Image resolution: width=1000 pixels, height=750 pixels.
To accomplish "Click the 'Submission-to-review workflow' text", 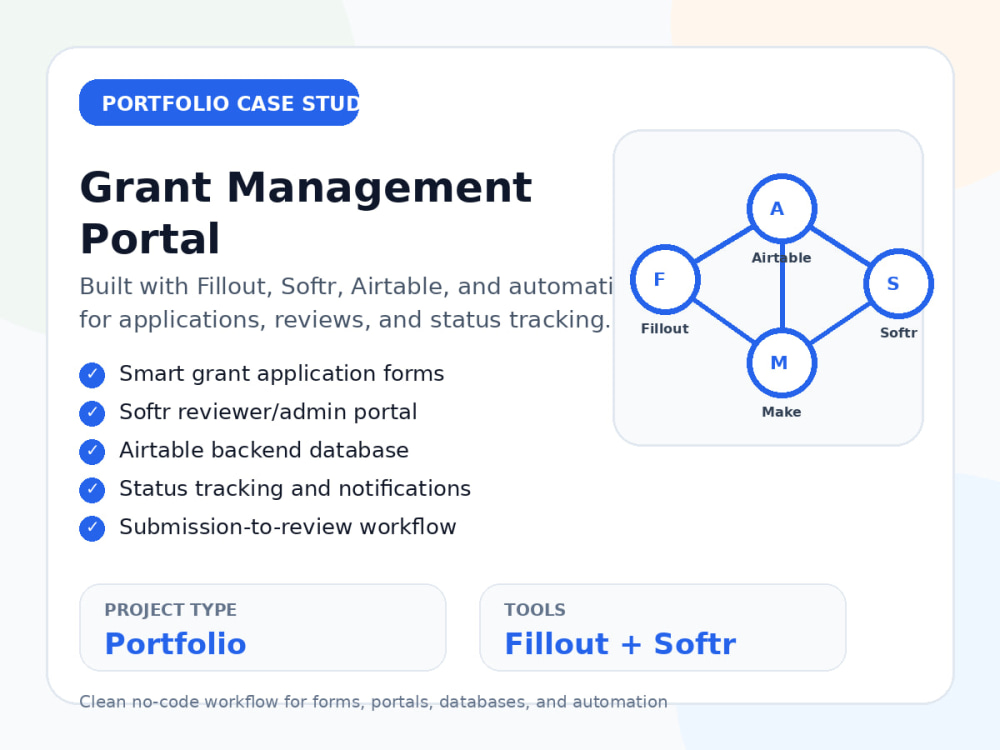I will pyautogui.click(x=288, y=527).
